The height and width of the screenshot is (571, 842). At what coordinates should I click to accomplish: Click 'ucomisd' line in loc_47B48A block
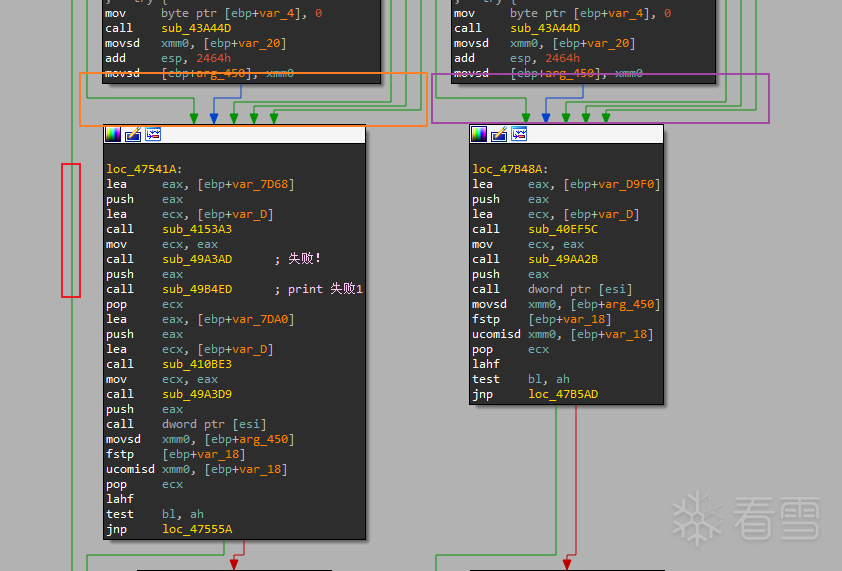tap(563, 335)
